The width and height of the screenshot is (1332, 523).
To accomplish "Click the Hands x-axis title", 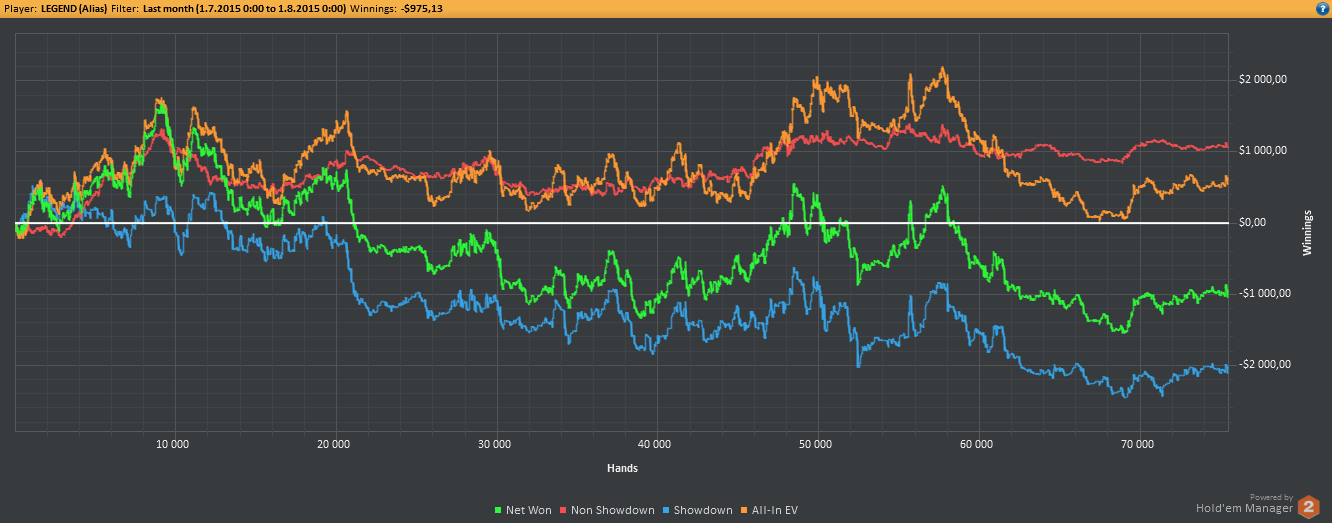I will tap(622, 468).
